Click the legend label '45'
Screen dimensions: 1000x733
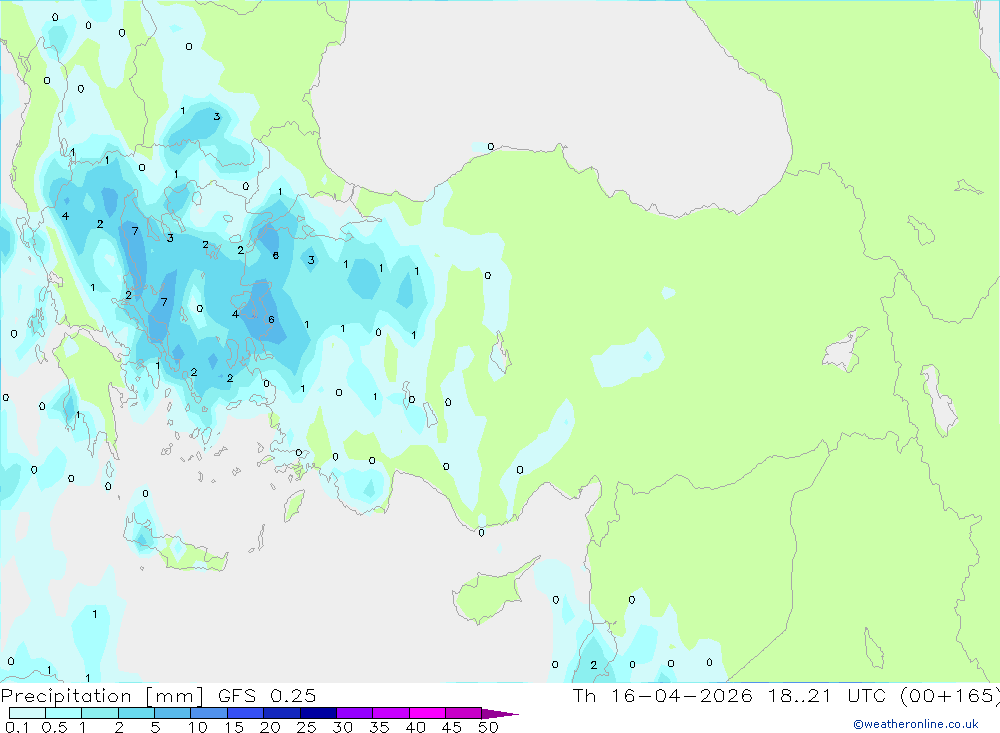coord(452,727)
